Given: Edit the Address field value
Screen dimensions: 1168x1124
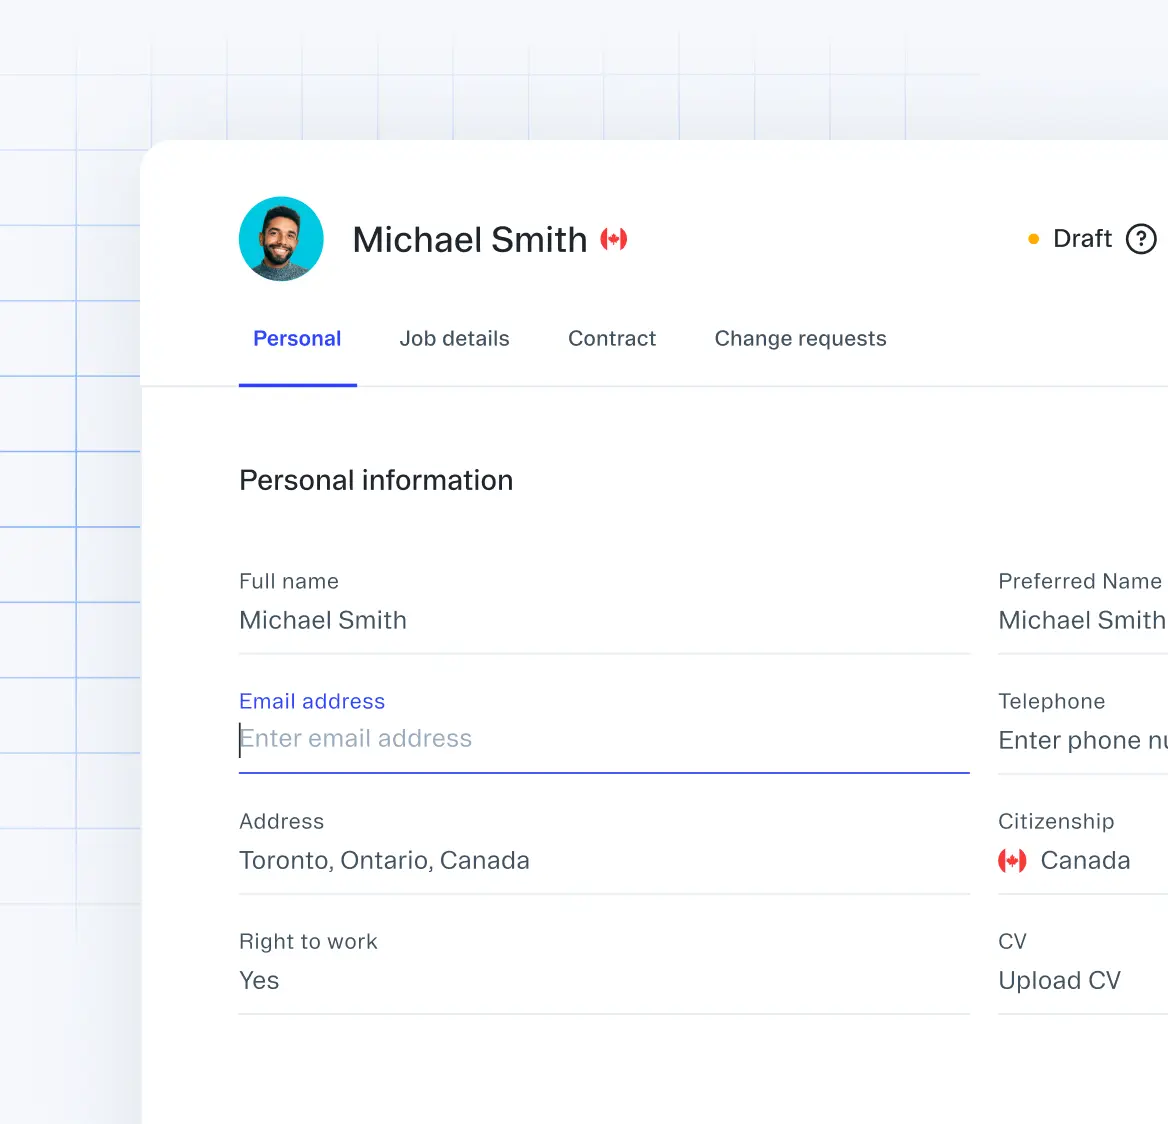Looking at the screenshot, I should (x=384, y=860).
